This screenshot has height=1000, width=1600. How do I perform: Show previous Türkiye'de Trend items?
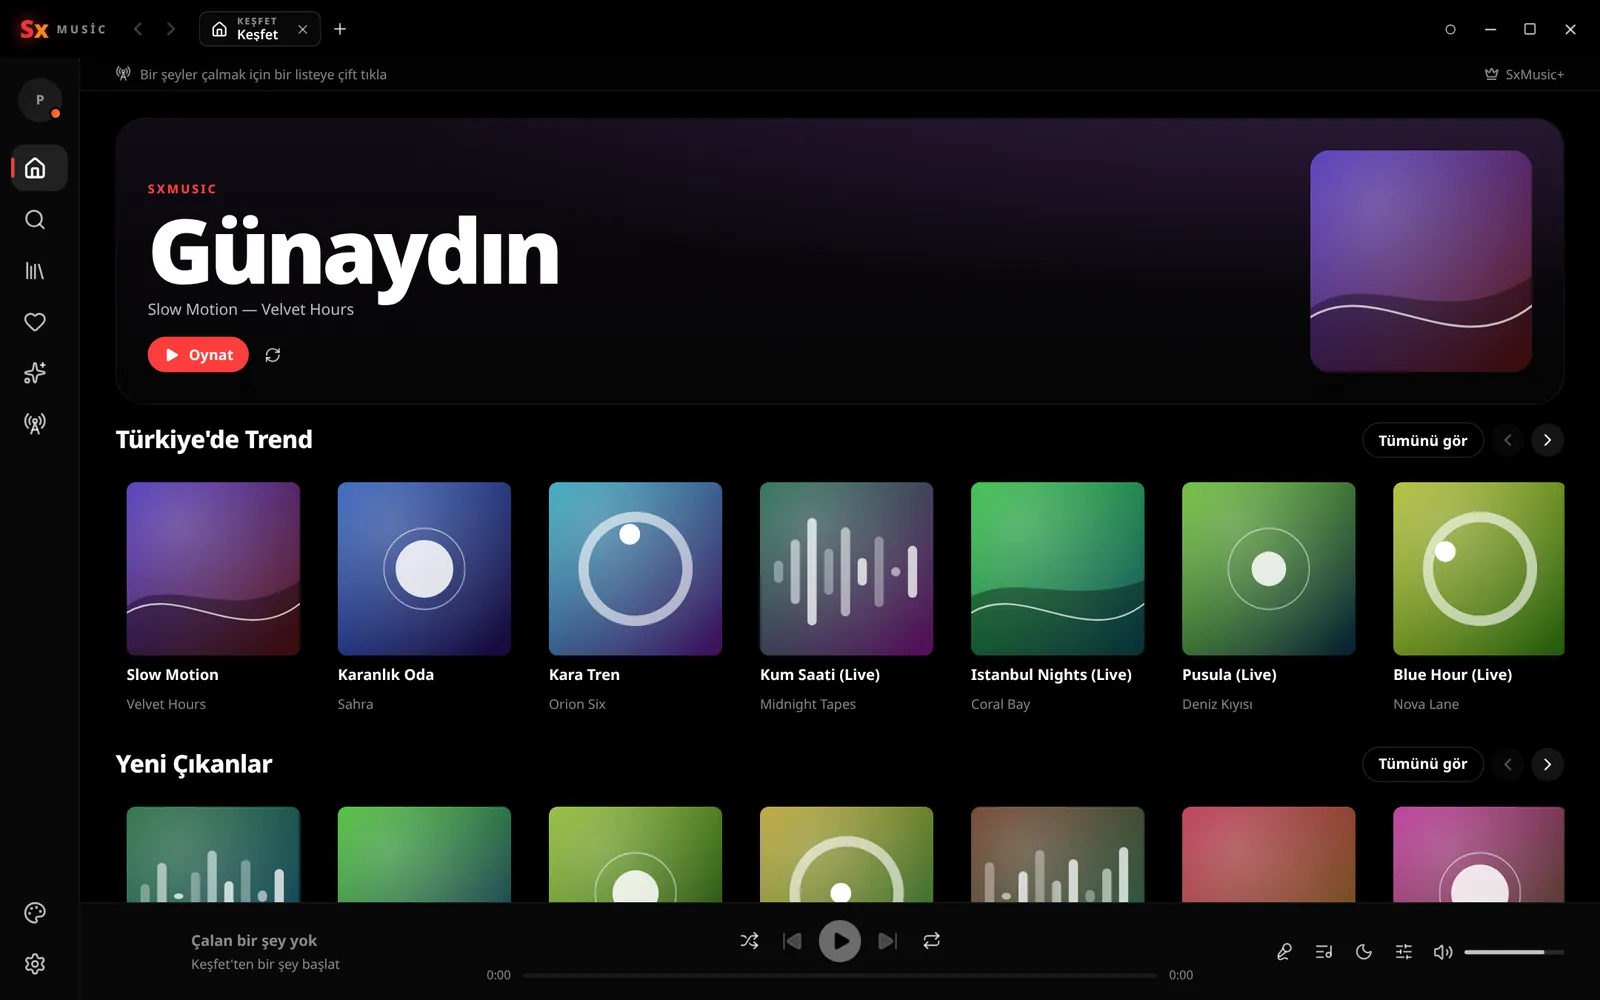tap(1508, 440)
